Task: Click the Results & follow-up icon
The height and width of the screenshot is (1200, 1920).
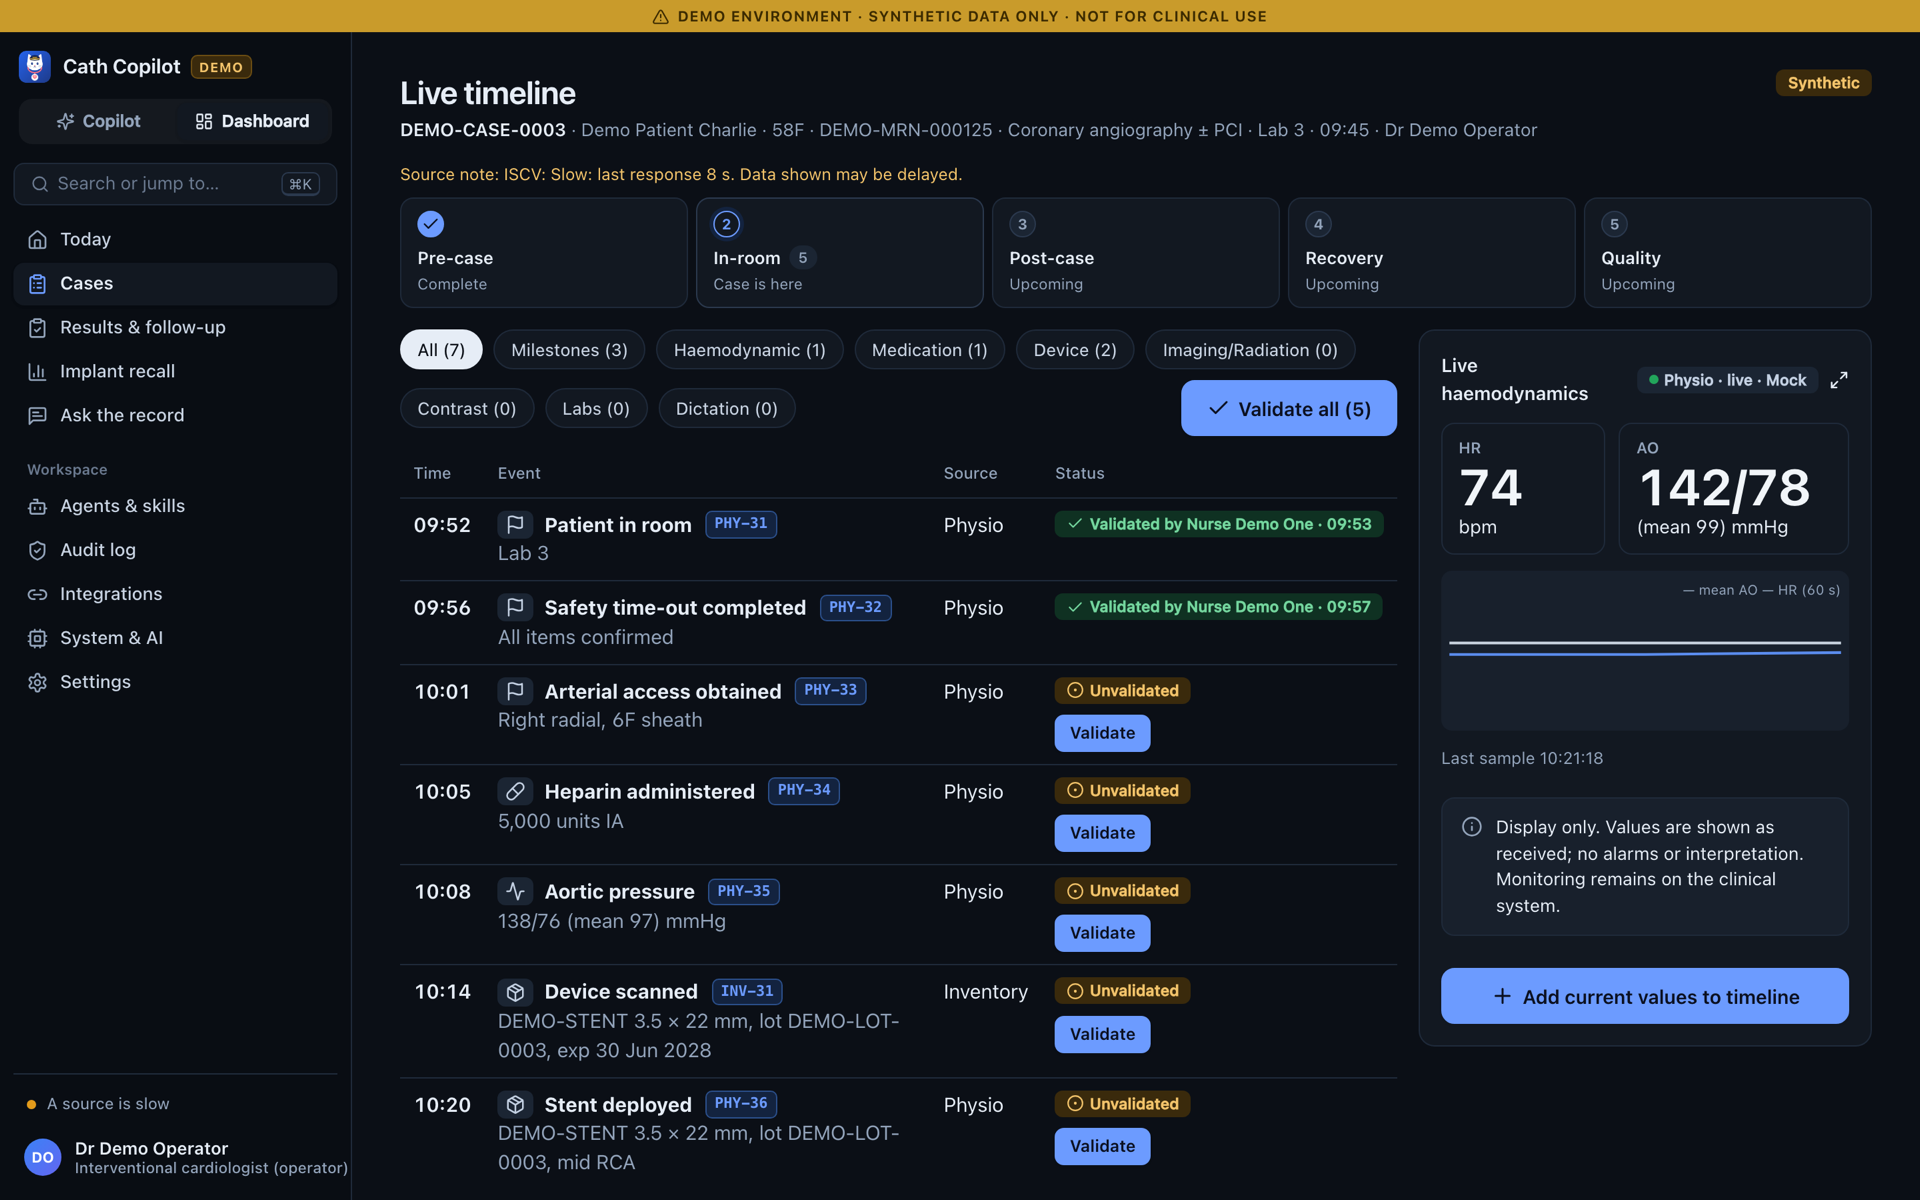Action: pos(37,328)
